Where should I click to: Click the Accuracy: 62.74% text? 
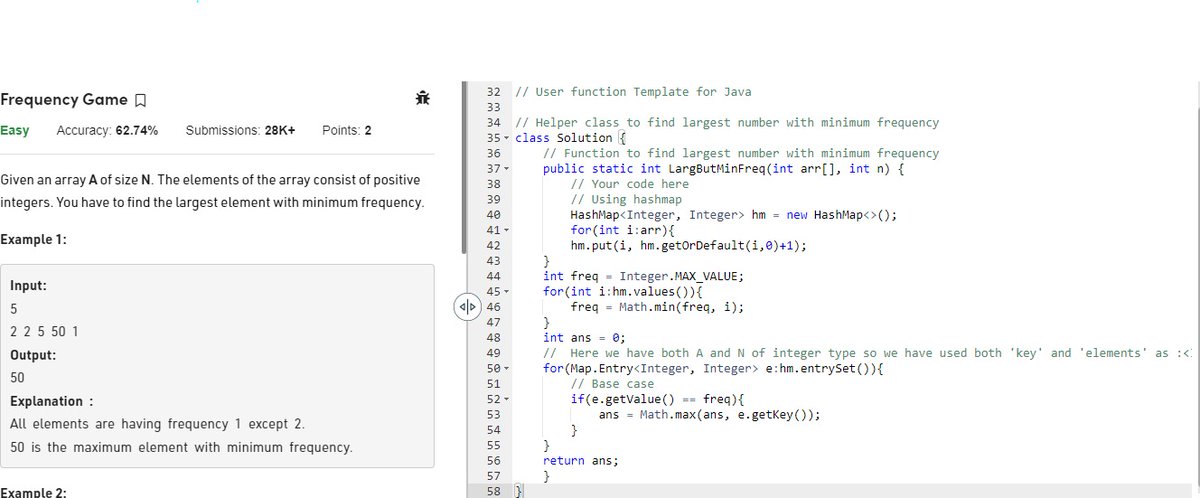pyautogui.click(x=108, y=131)
